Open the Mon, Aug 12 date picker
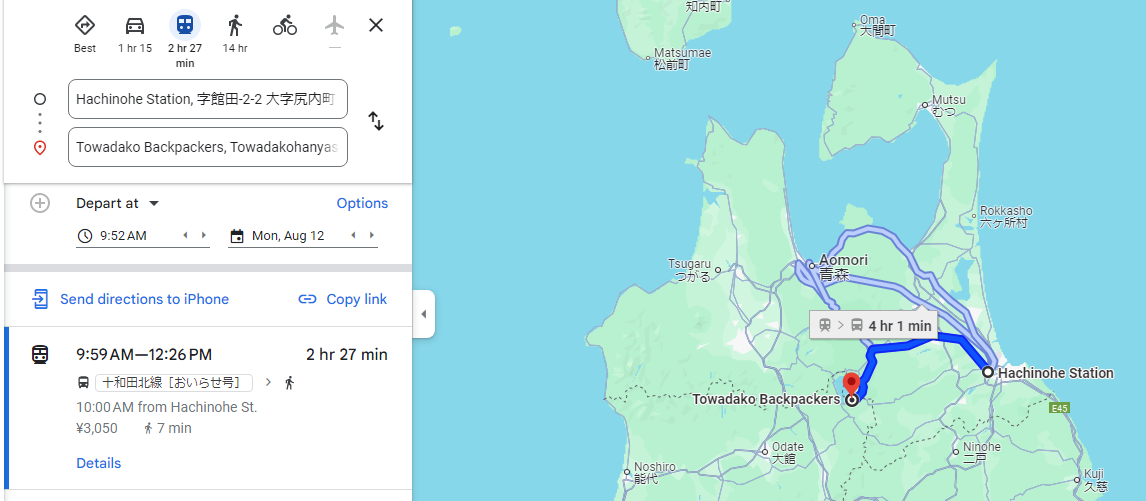This screenshot has width=1146, height=501. click(288, 236)
